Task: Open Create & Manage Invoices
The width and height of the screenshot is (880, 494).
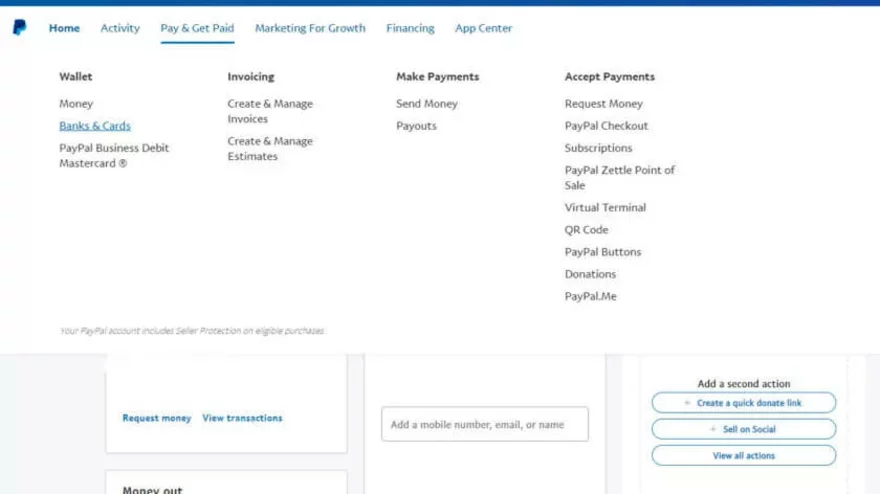Action: tap(270, 111)
